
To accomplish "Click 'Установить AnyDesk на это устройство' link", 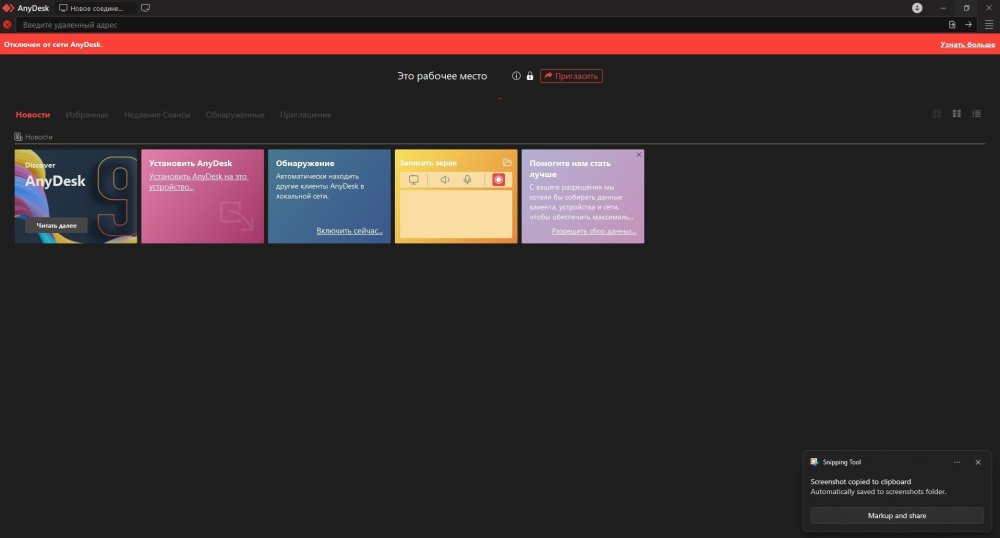I will point(198,182).
